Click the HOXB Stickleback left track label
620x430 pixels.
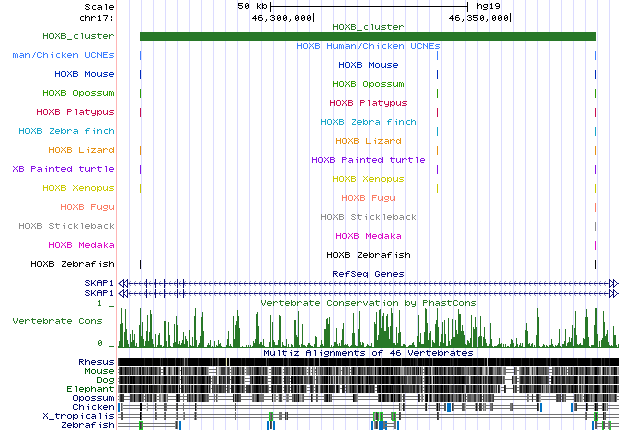point(66,226)
